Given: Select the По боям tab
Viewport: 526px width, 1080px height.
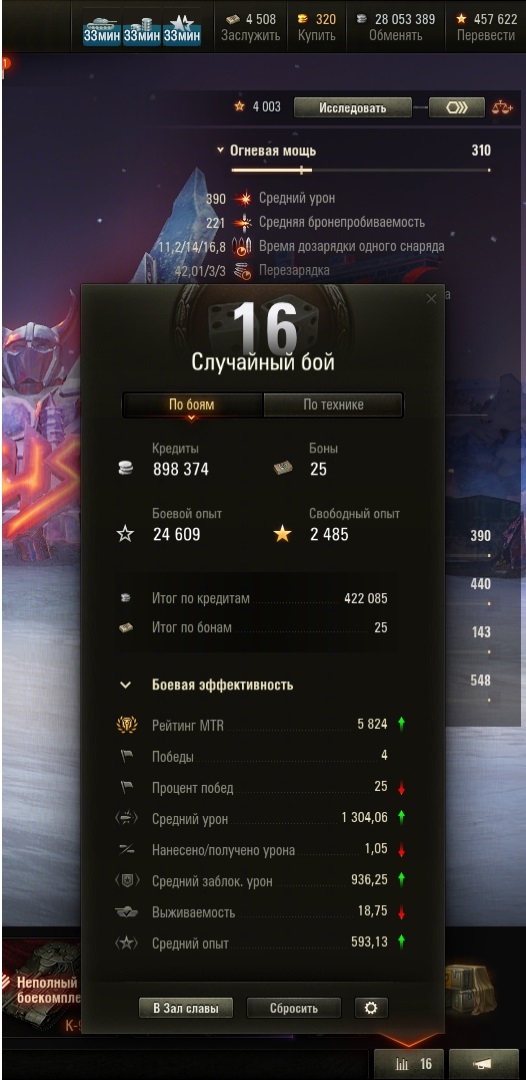Looking at the screenshot, I should (192, 405).
